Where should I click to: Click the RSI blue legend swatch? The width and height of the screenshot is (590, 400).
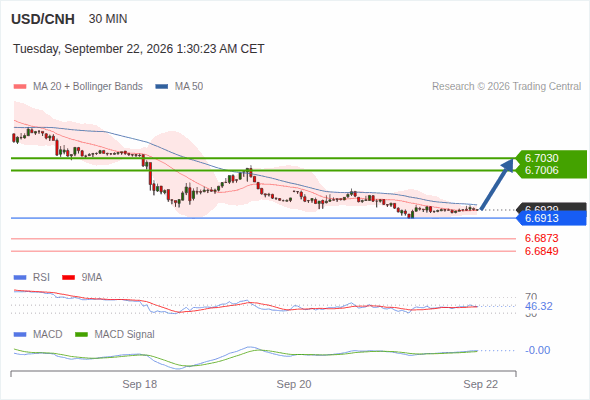click(x=20, y=278)
